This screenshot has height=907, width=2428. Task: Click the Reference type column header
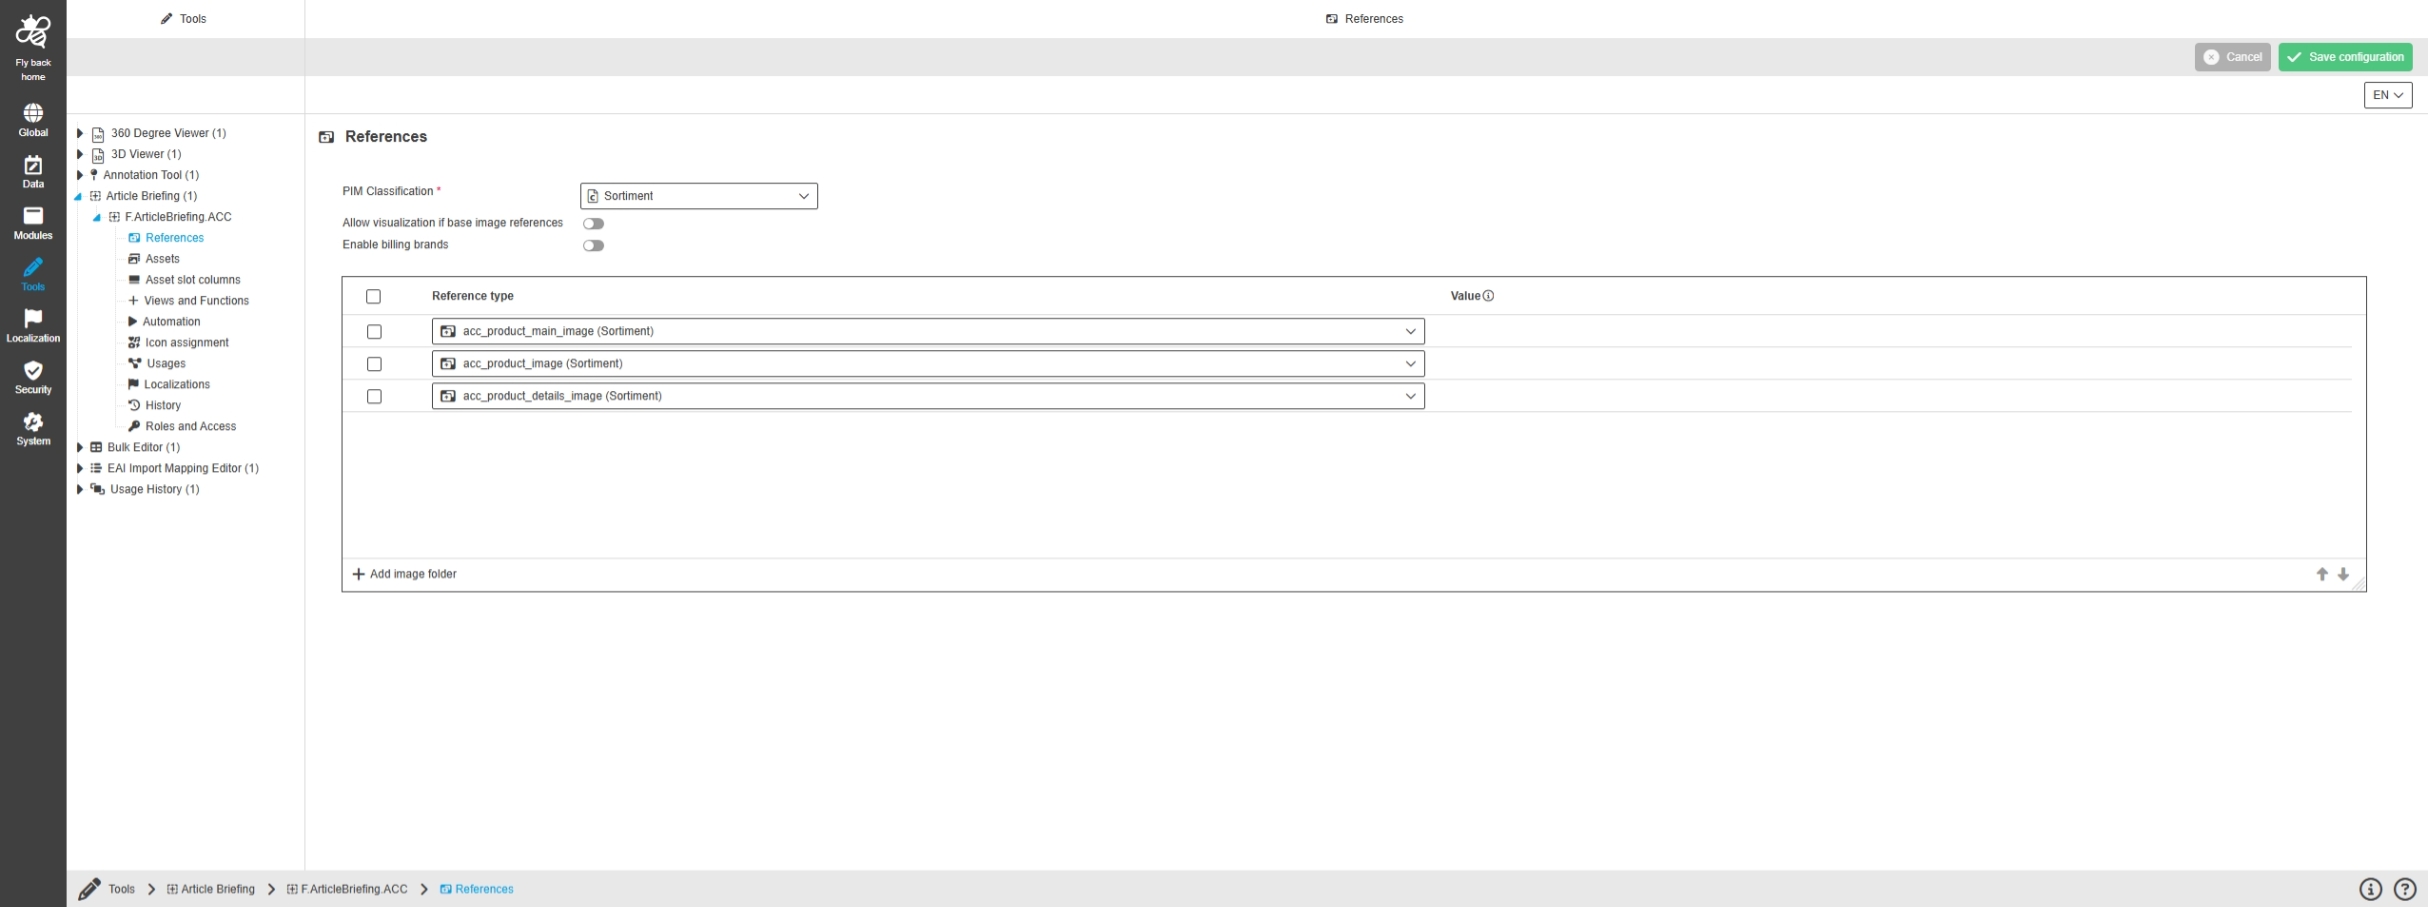coord(473,296)
